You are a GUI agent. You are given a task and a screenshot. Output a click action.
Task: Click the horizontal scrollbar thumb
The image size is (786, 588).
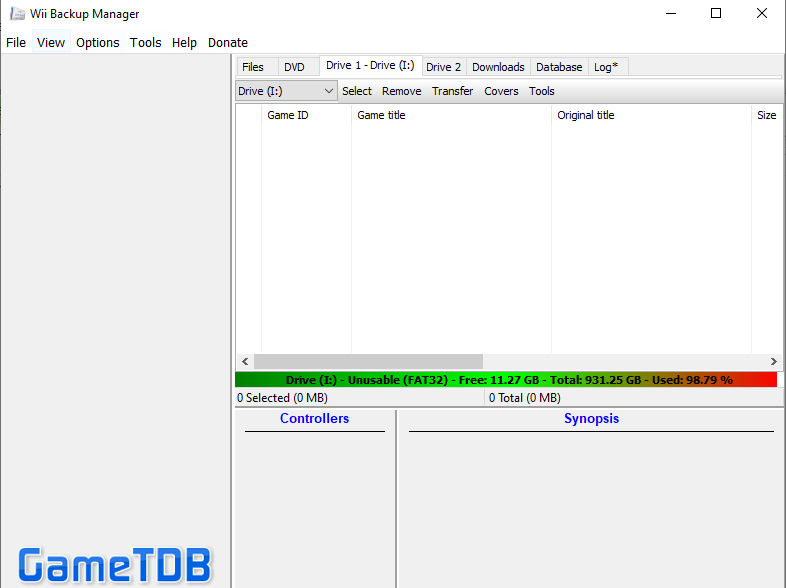coord(368,361)
